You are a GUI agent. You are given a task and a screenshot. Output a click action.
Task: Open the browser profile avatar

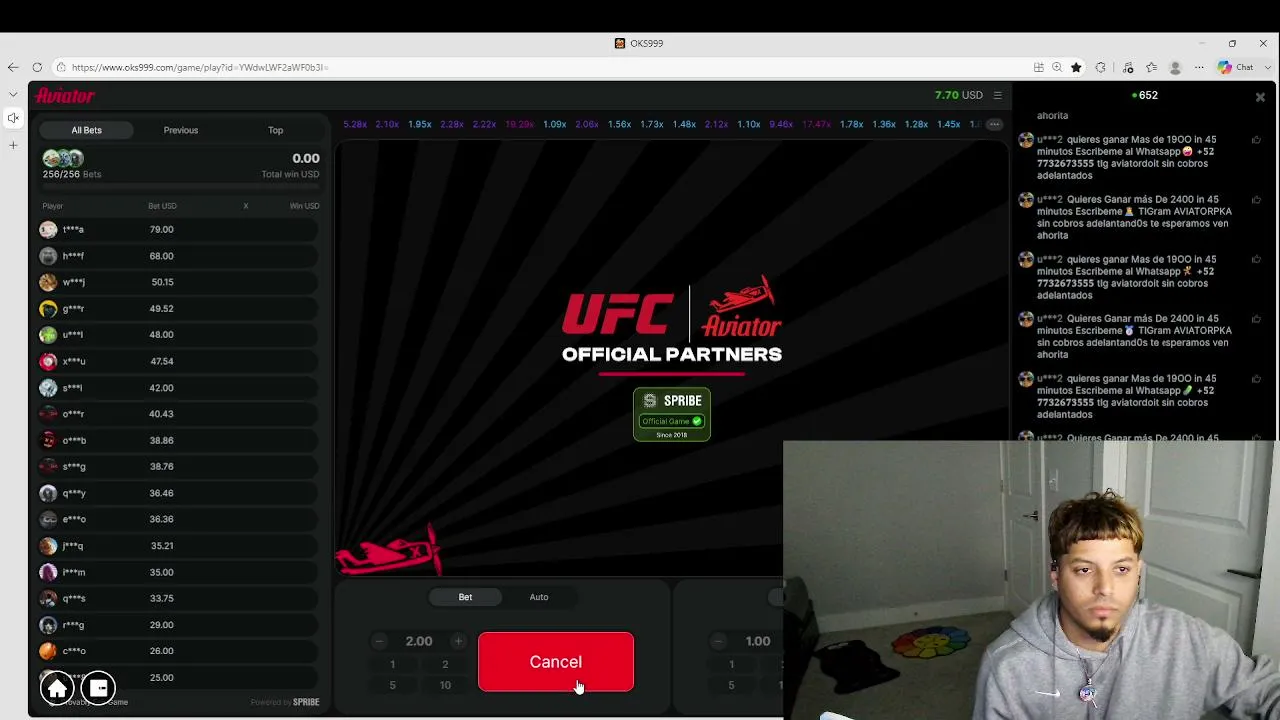(1175, 67)
